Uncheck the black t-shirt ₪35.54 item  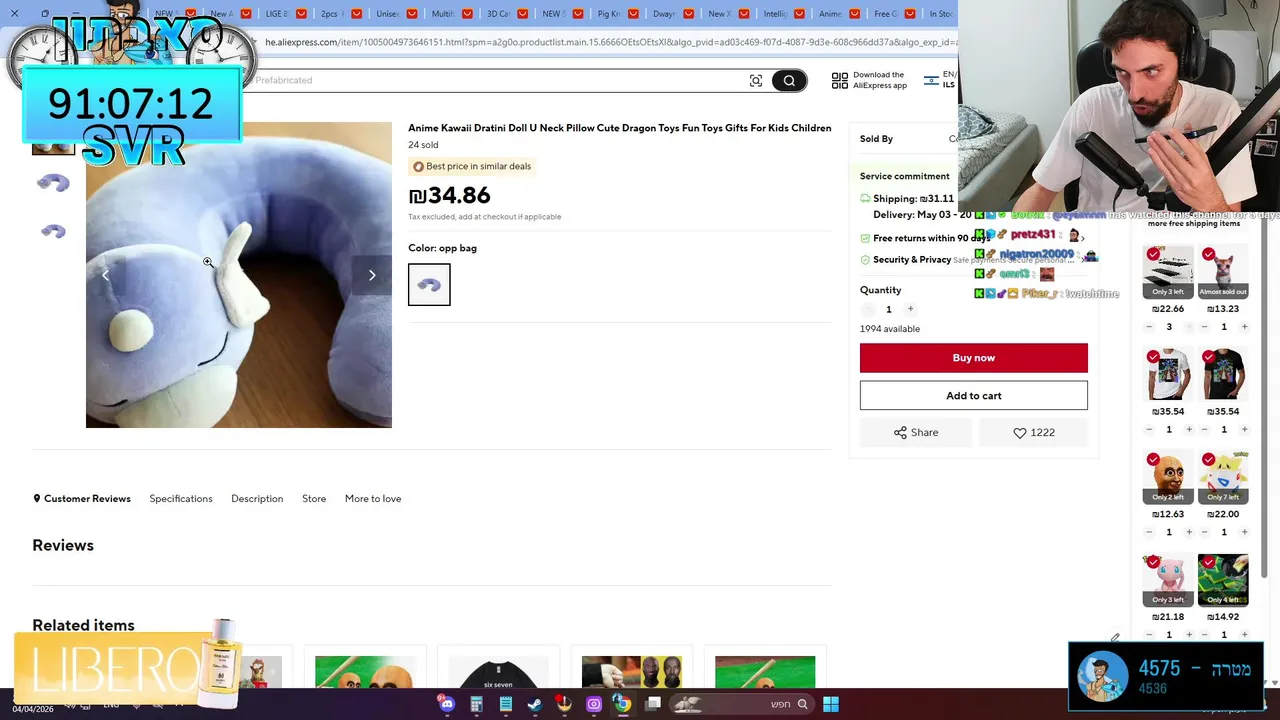point(1209,357)
